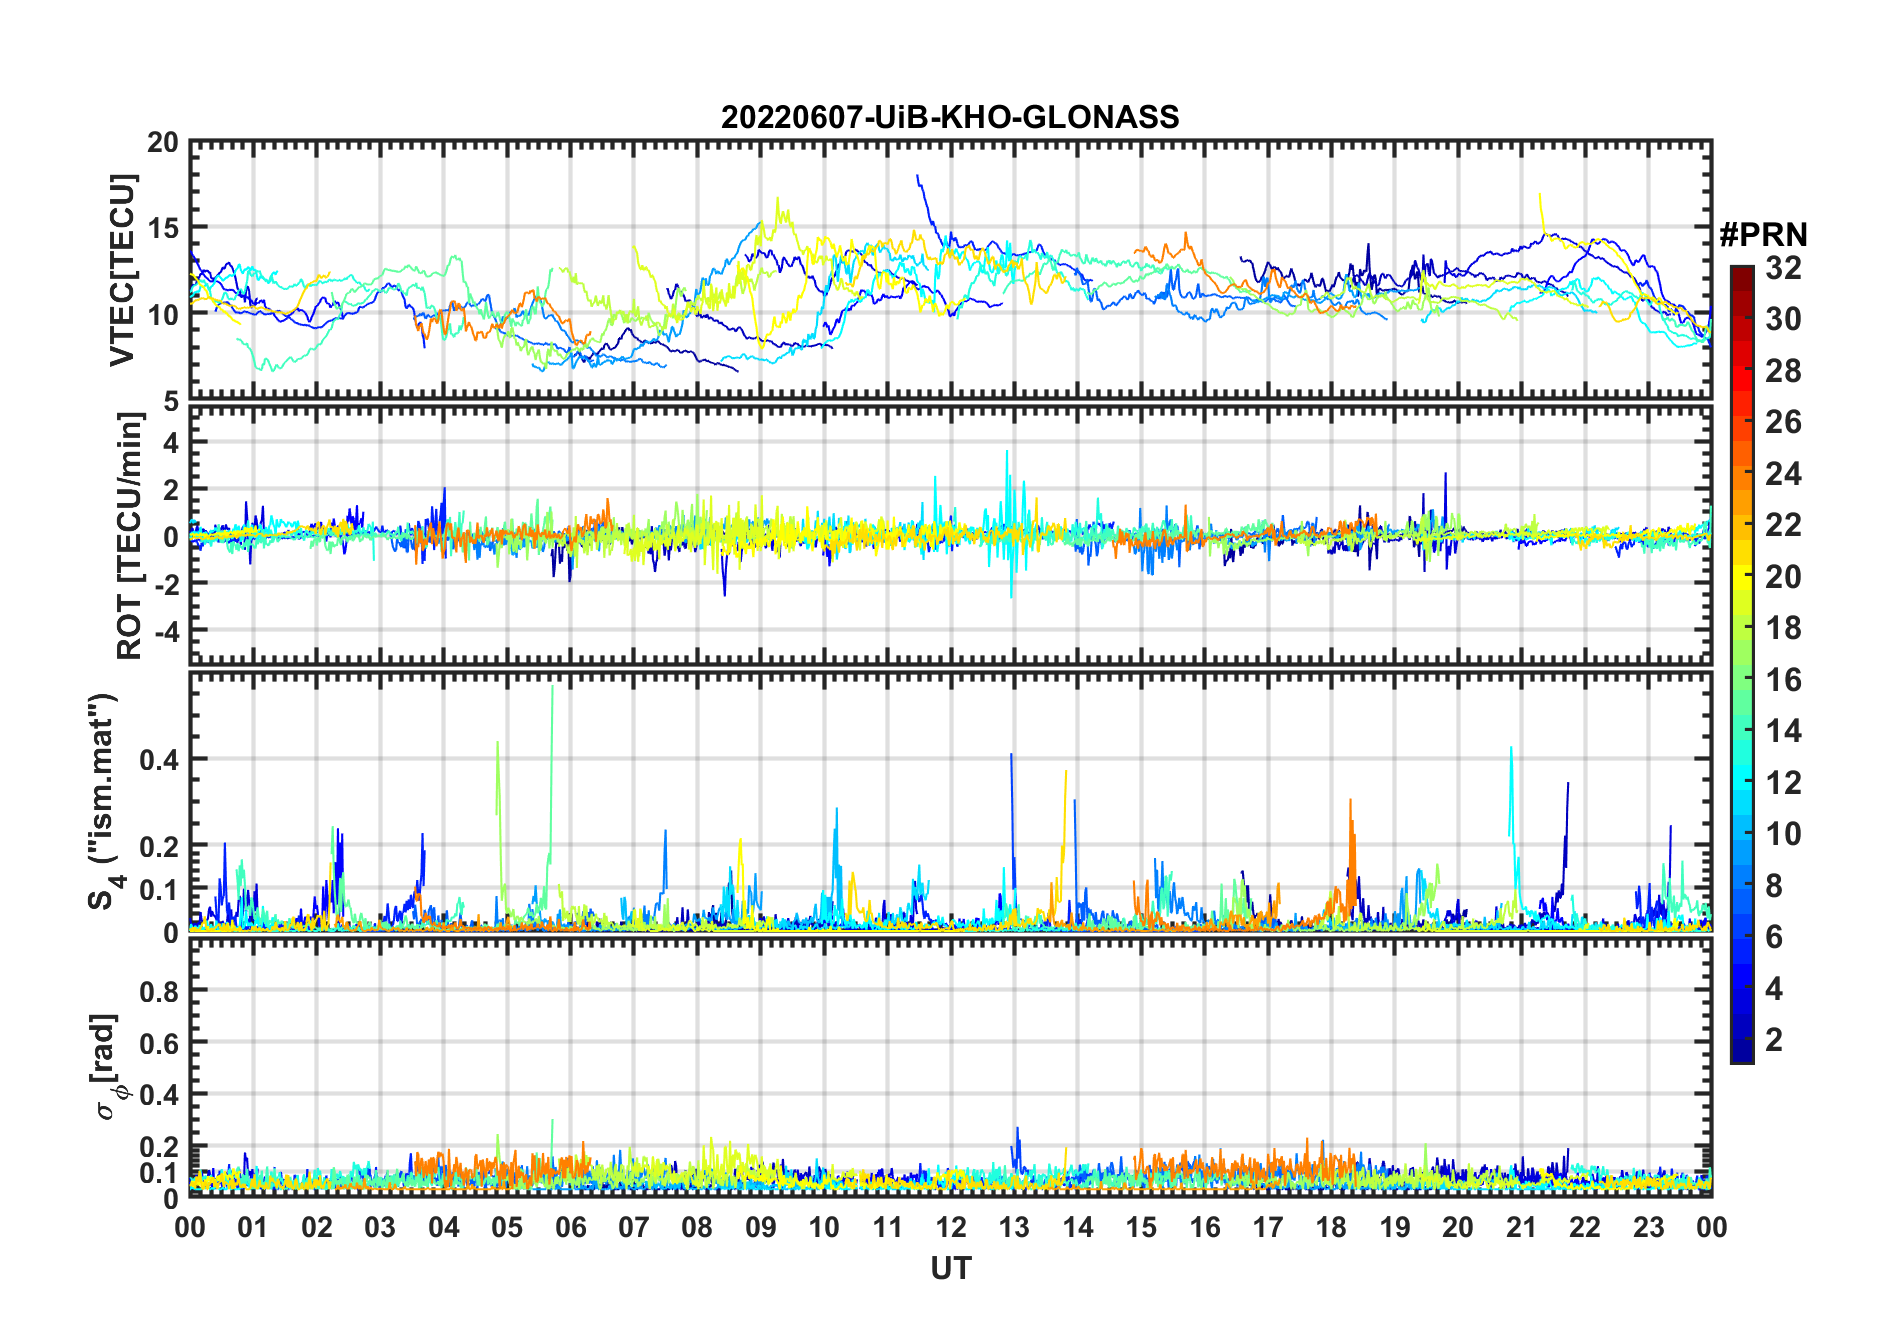The height and width of the screenshot is (1330, 1902).
Task: Click the UT hour tick label 03
Action: pyautogui.click(x=380, y=1227)
